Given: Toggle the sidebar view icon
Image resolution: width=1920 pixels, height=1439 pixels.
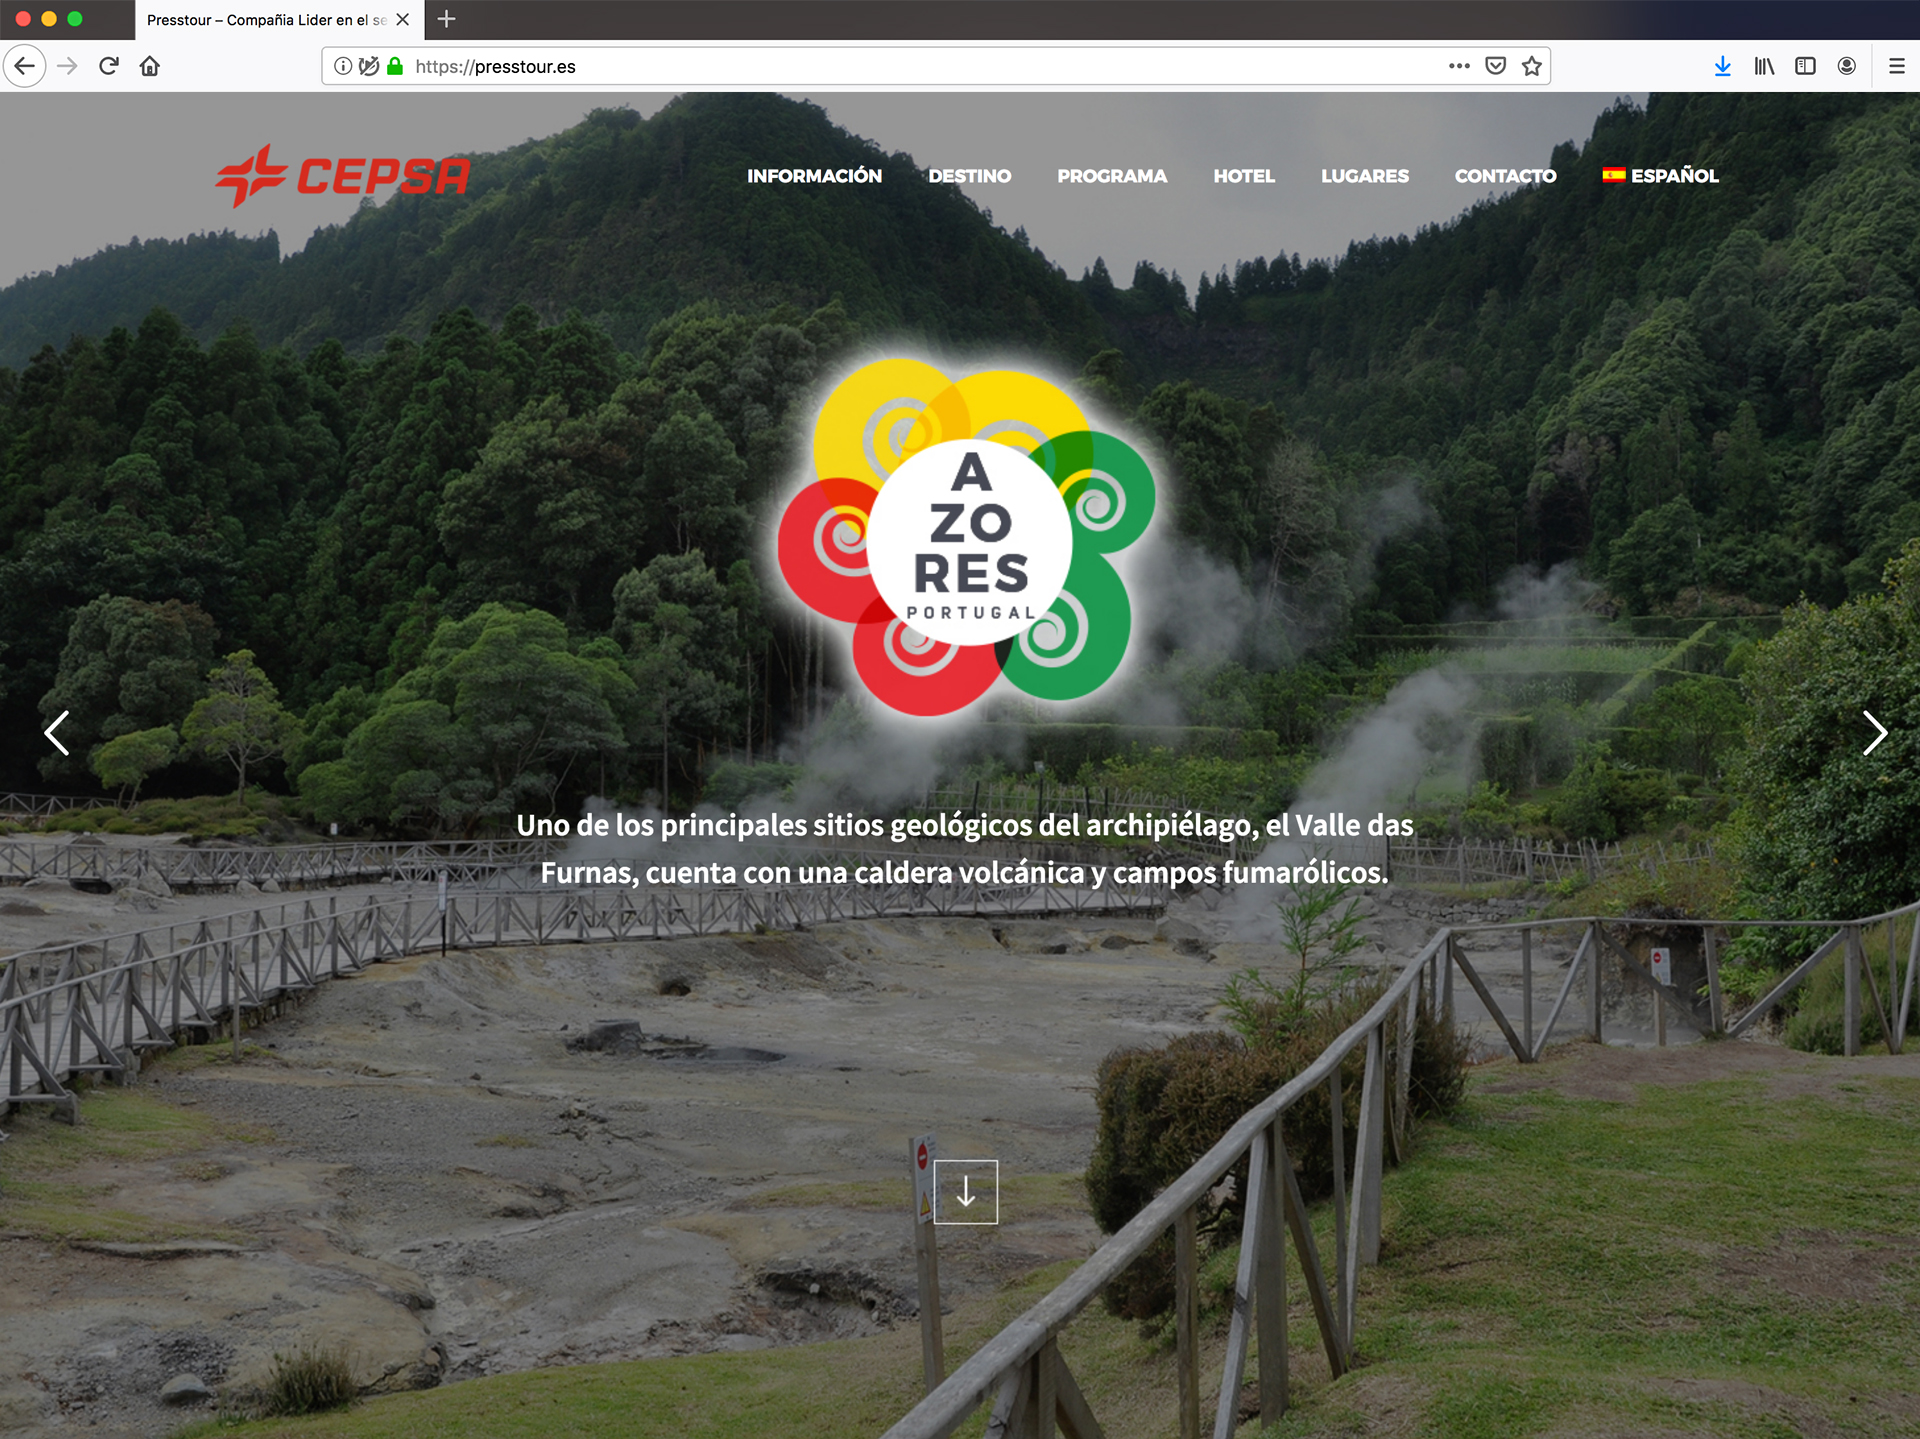Looking at the screenshot, I should click(1805, 66).
